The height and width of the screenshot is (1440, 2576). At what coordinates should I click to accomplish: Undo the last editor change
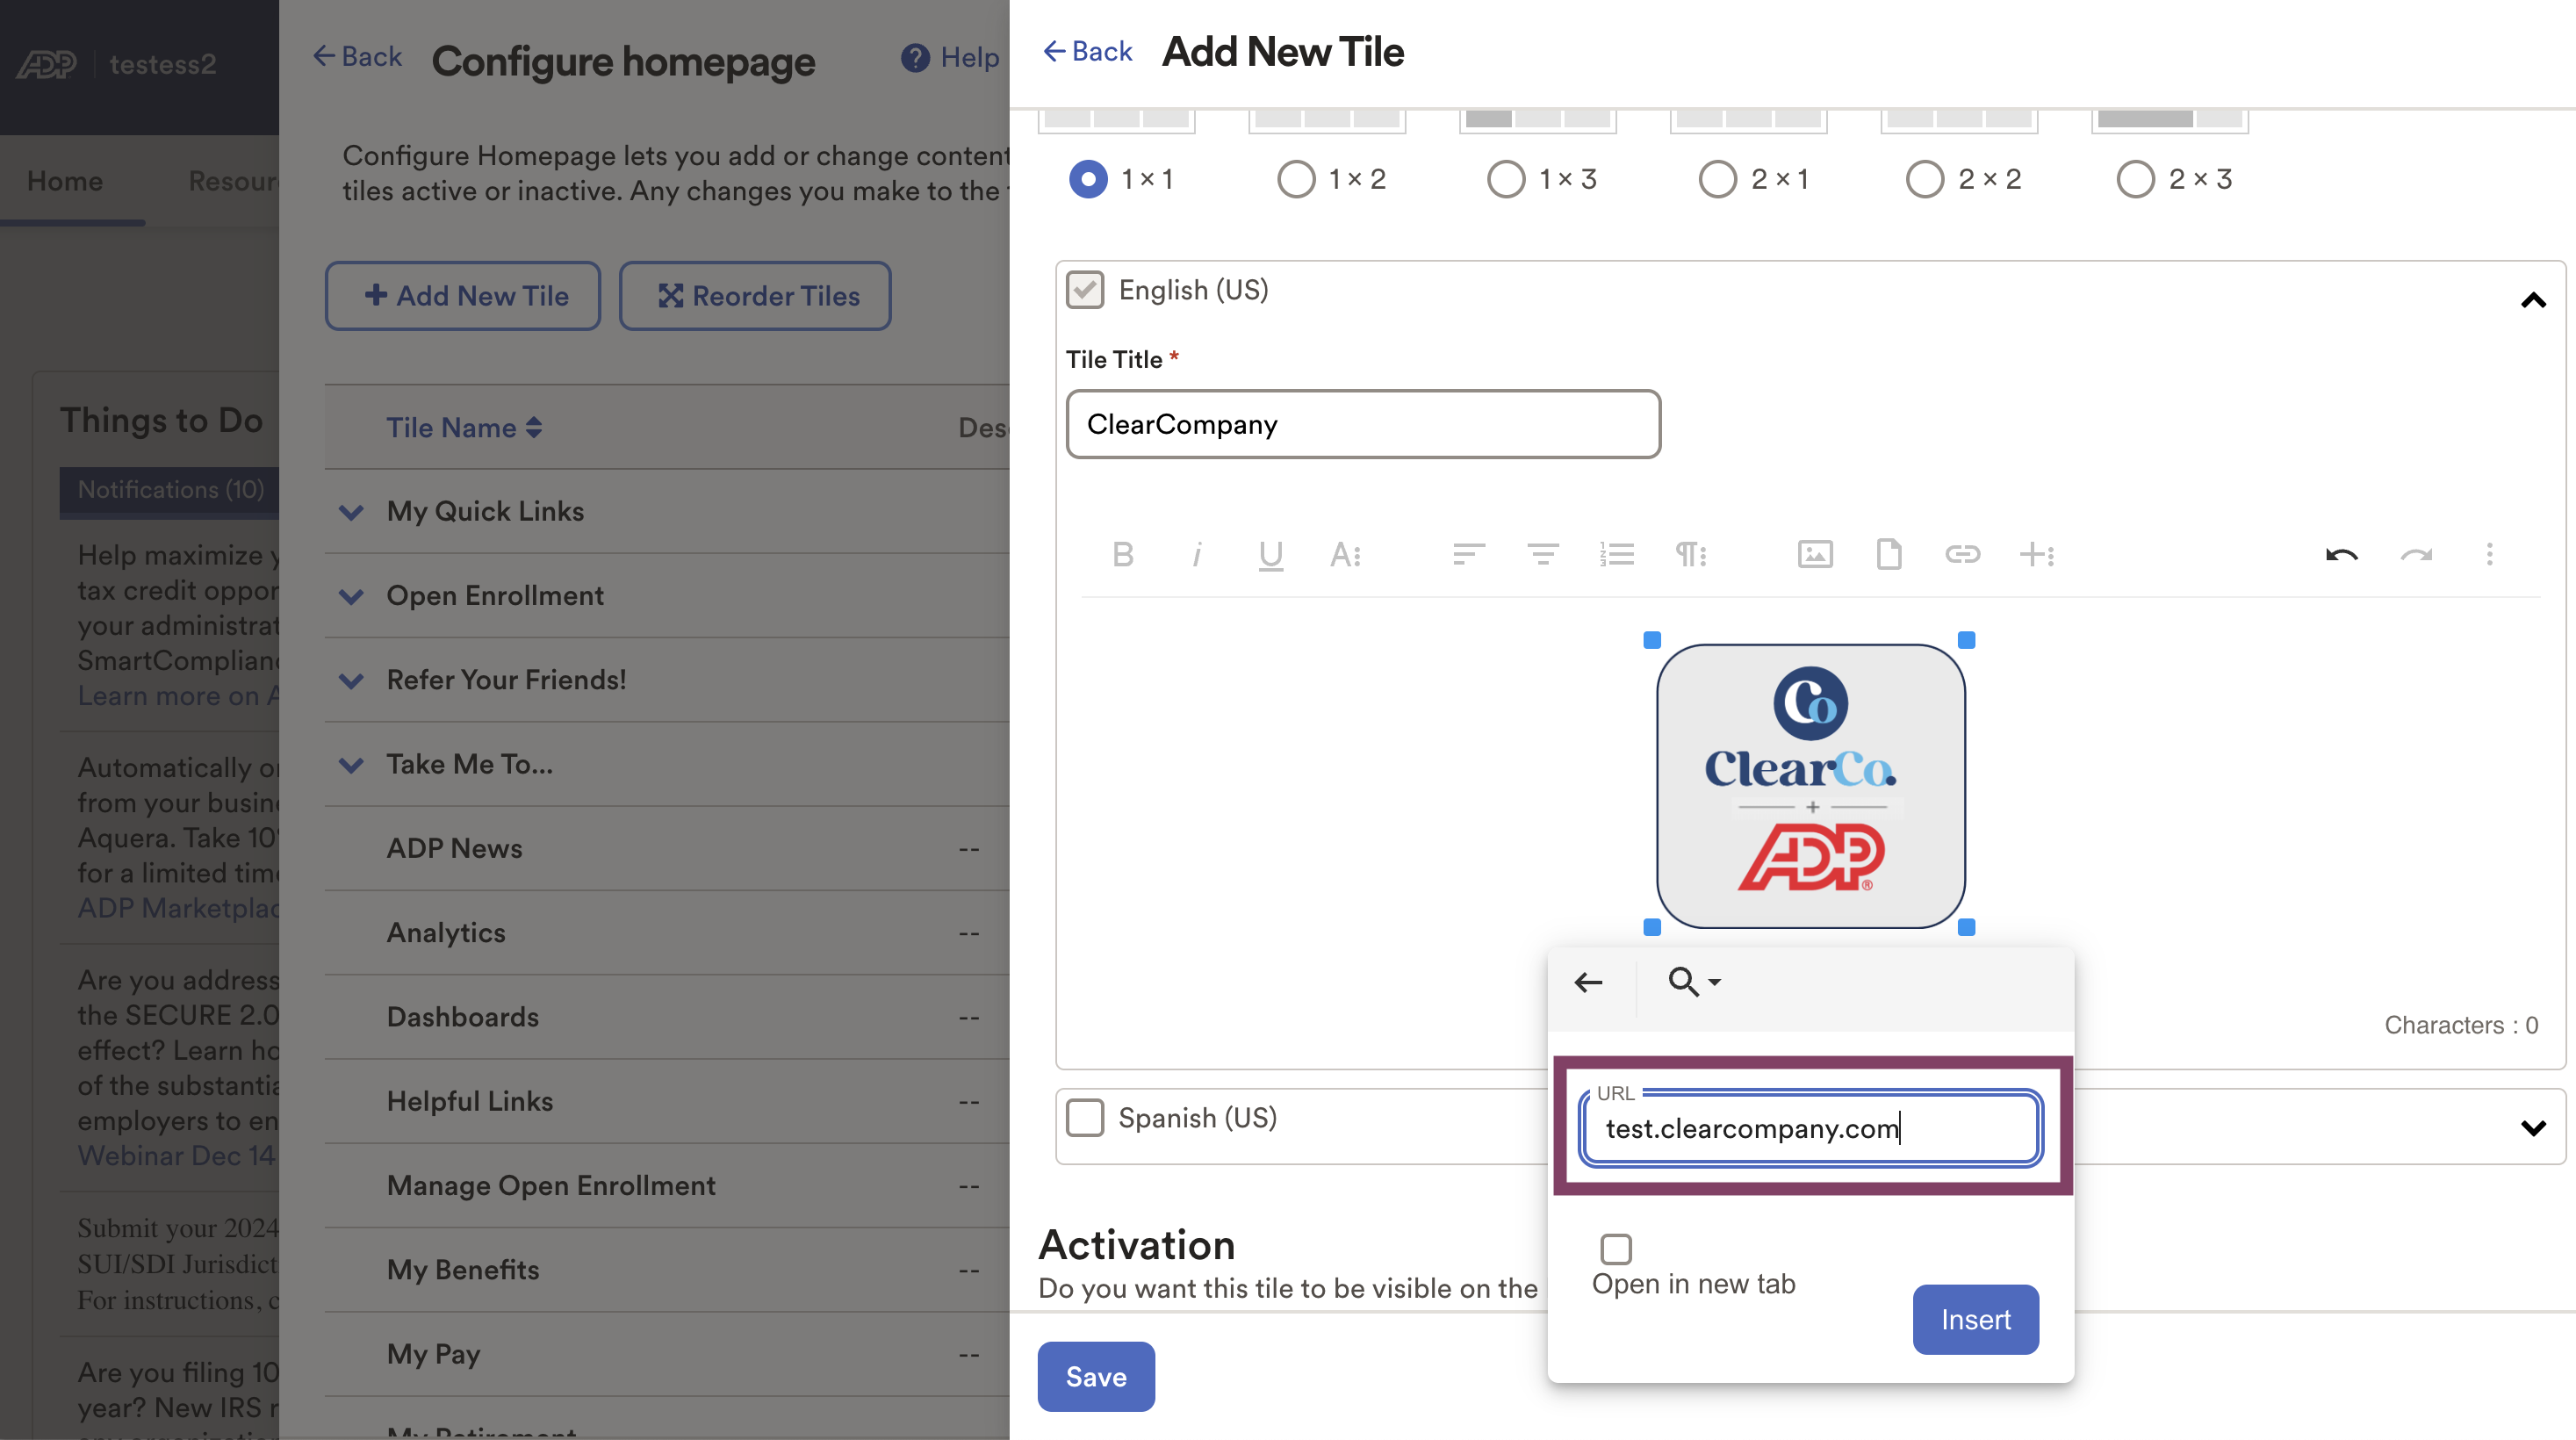tap(2341, 555)
